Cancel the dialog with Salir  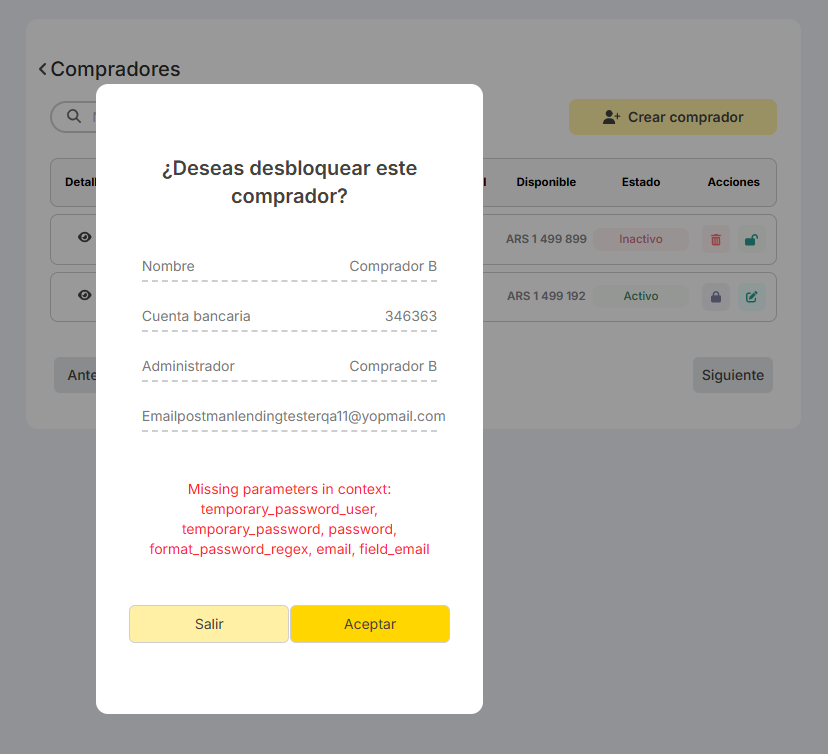point(209,624)
